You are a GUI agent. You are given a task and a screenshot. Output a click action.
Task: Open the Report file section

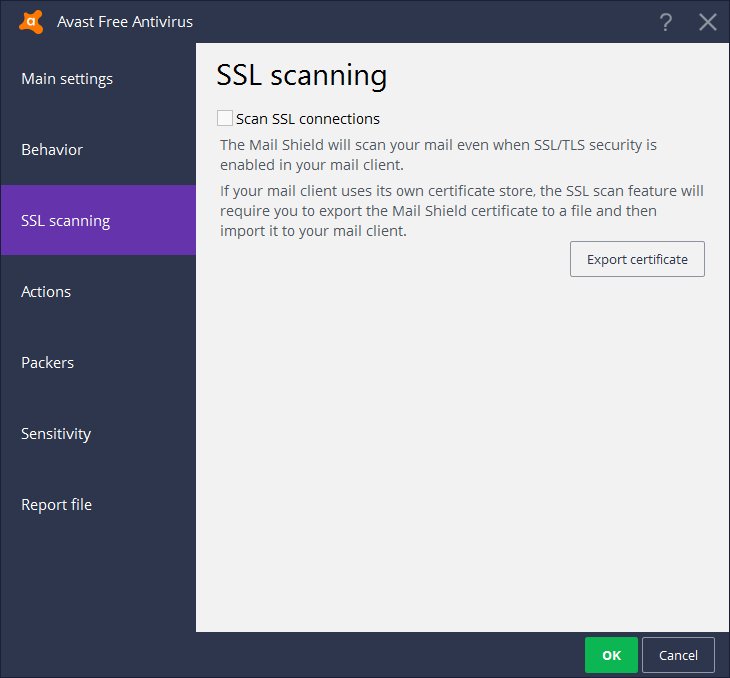click(98, 504)
